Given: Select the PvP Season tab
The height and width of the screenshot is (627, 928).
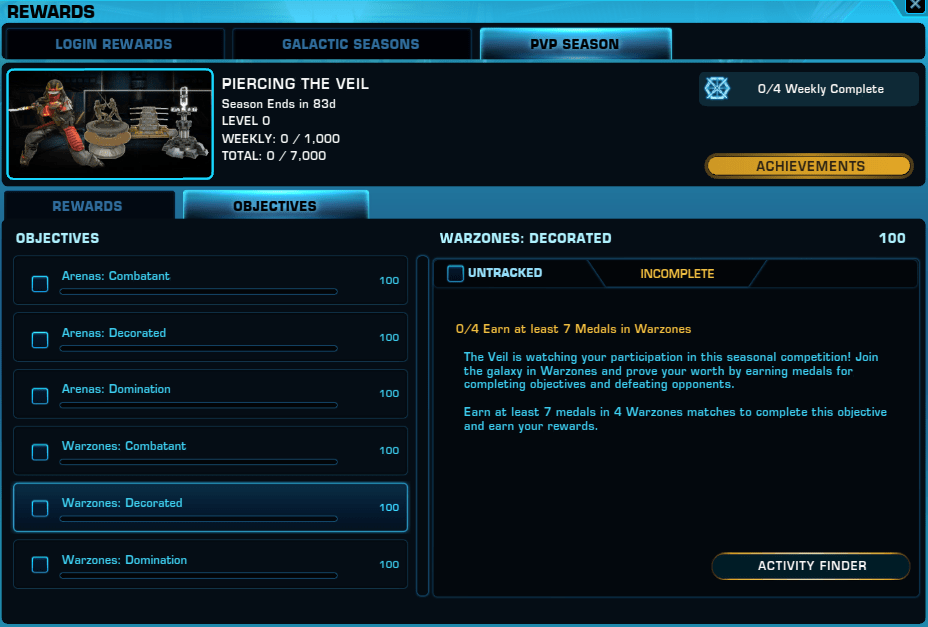Looking at the screenshot, I should pyautogui.click(x=575, y=44).
